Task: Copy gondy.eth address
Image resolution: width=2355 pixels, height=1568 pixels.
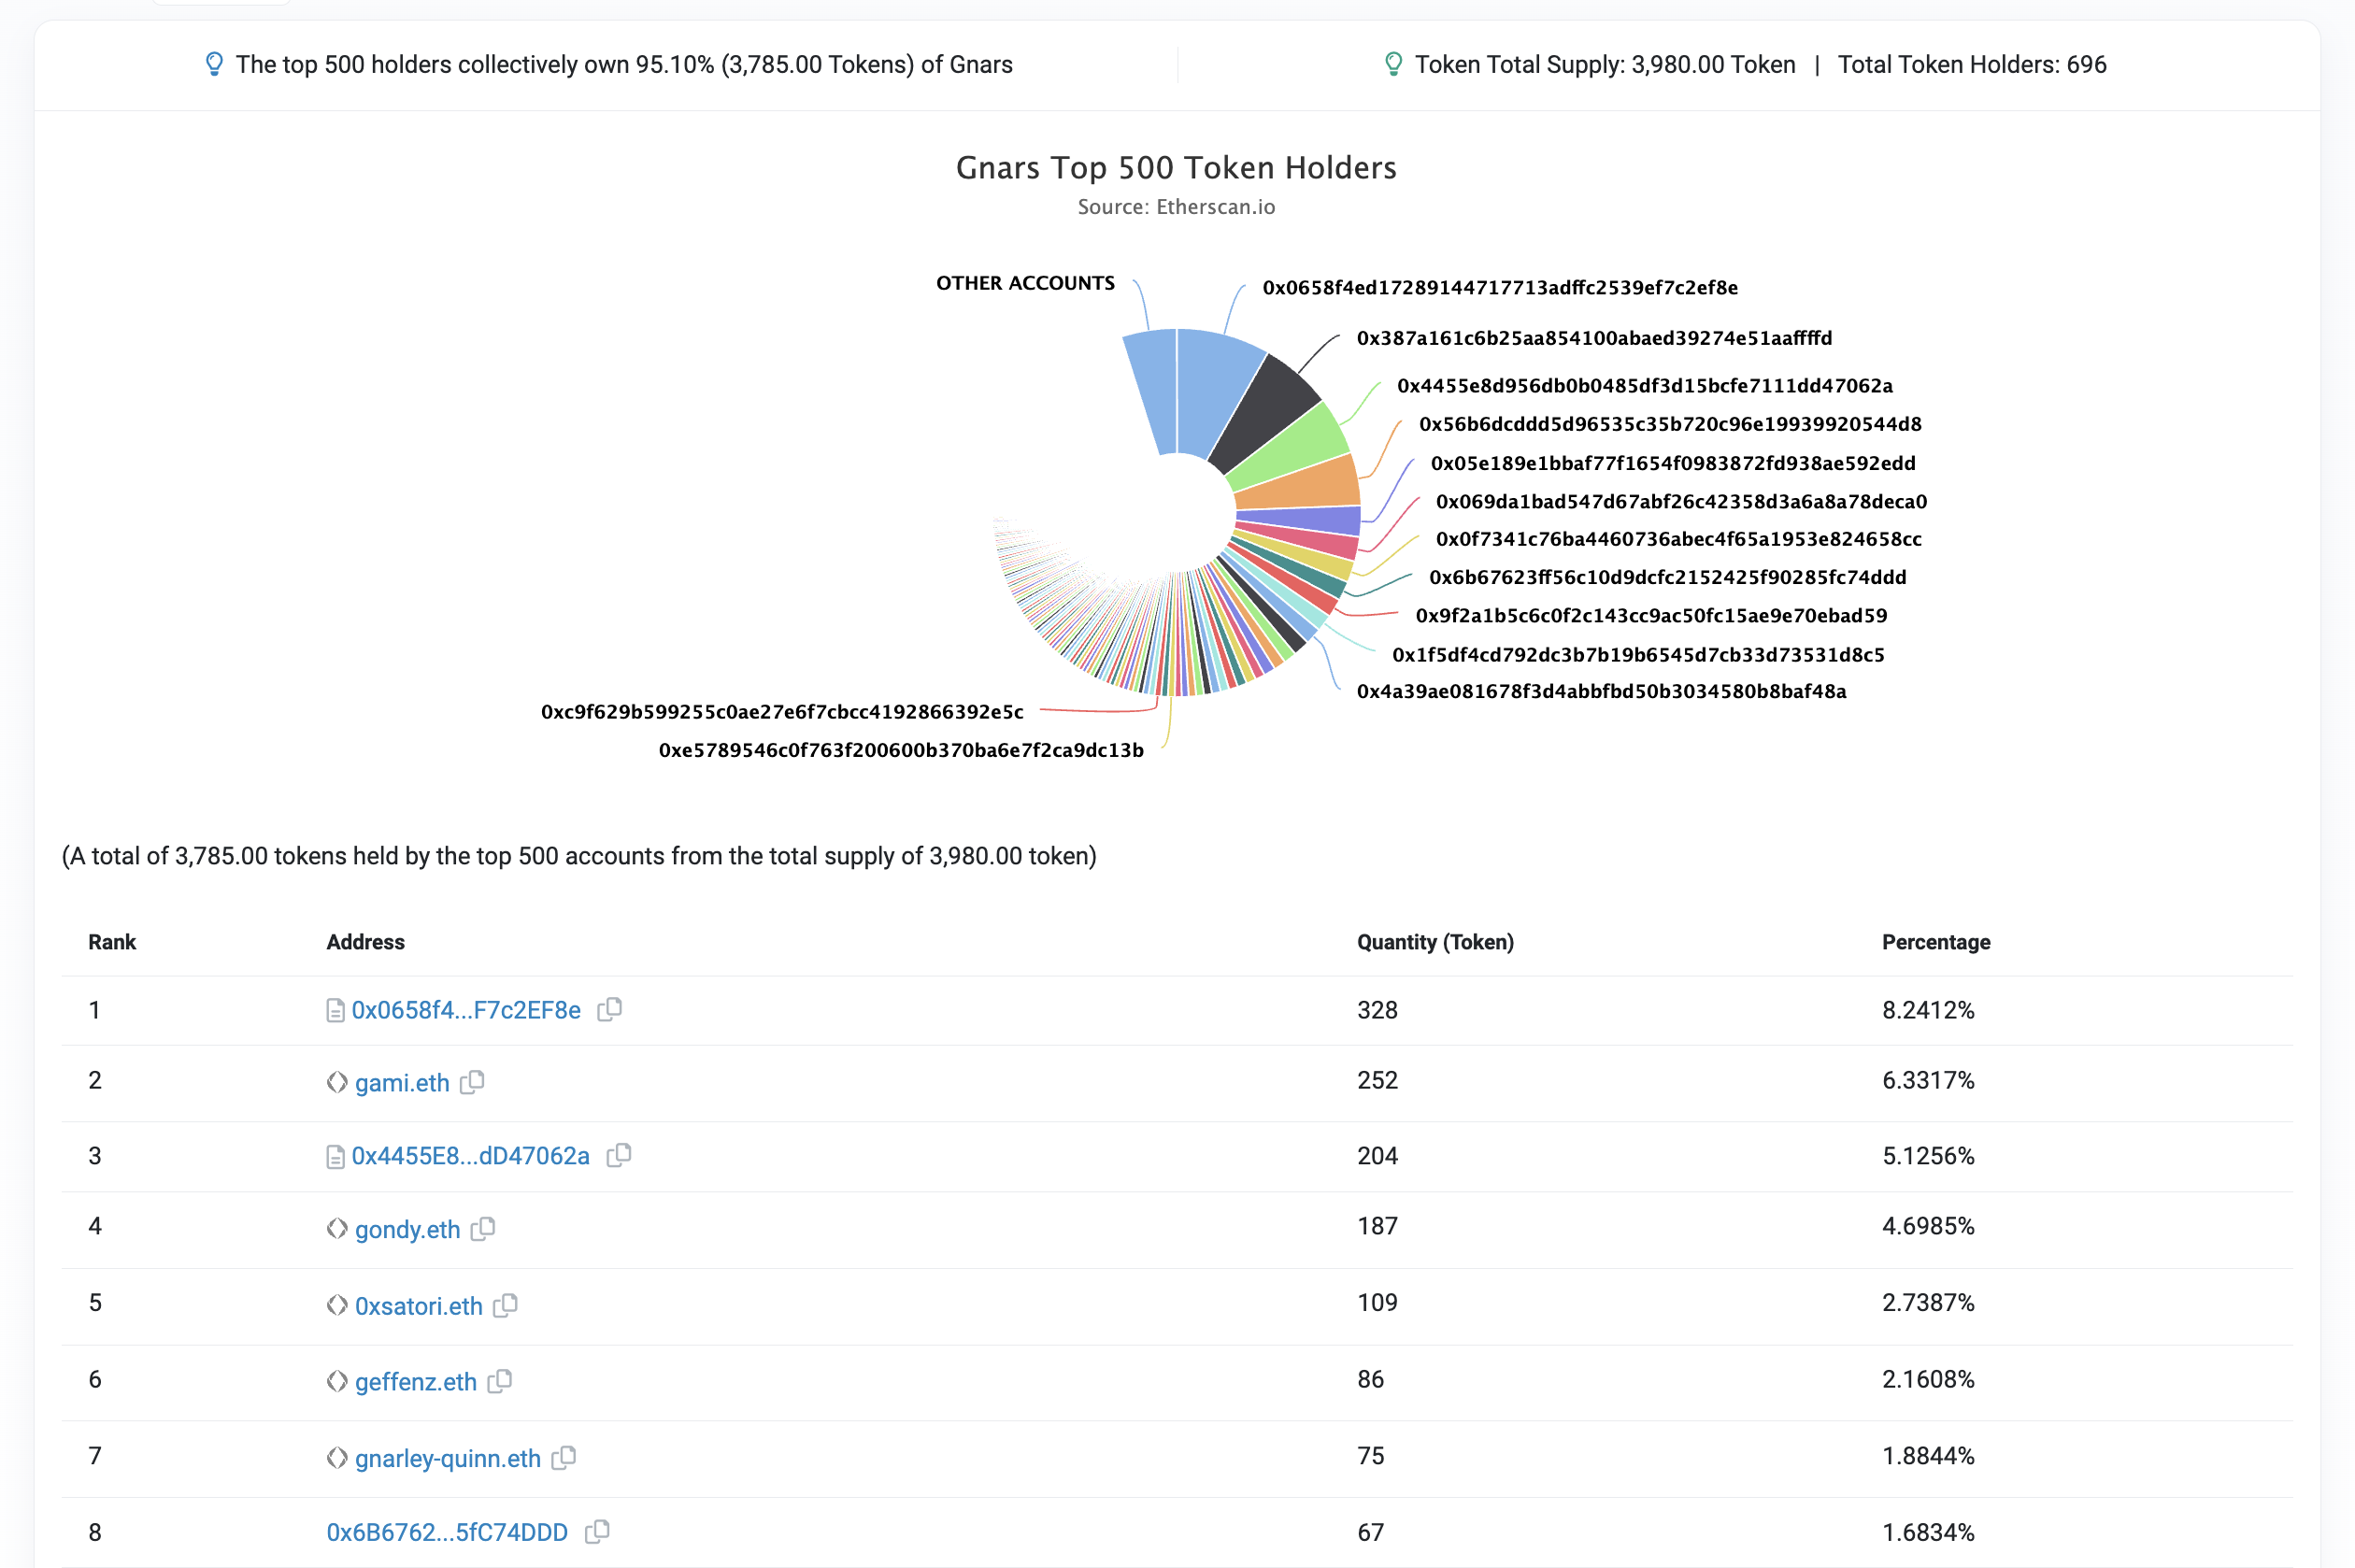Action: coord(483,1228)
